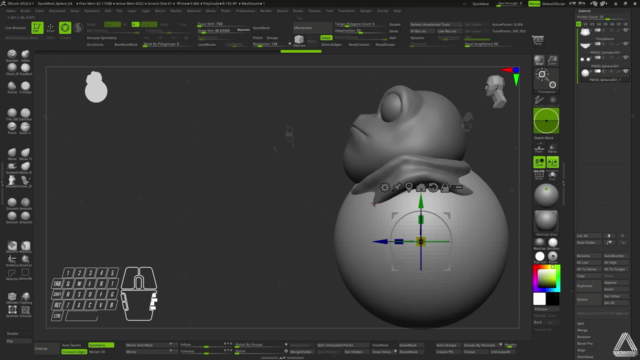Click the gizmo reset orientation arrow icon
Screen dimensions: 640x360
(x=433, y=187)
